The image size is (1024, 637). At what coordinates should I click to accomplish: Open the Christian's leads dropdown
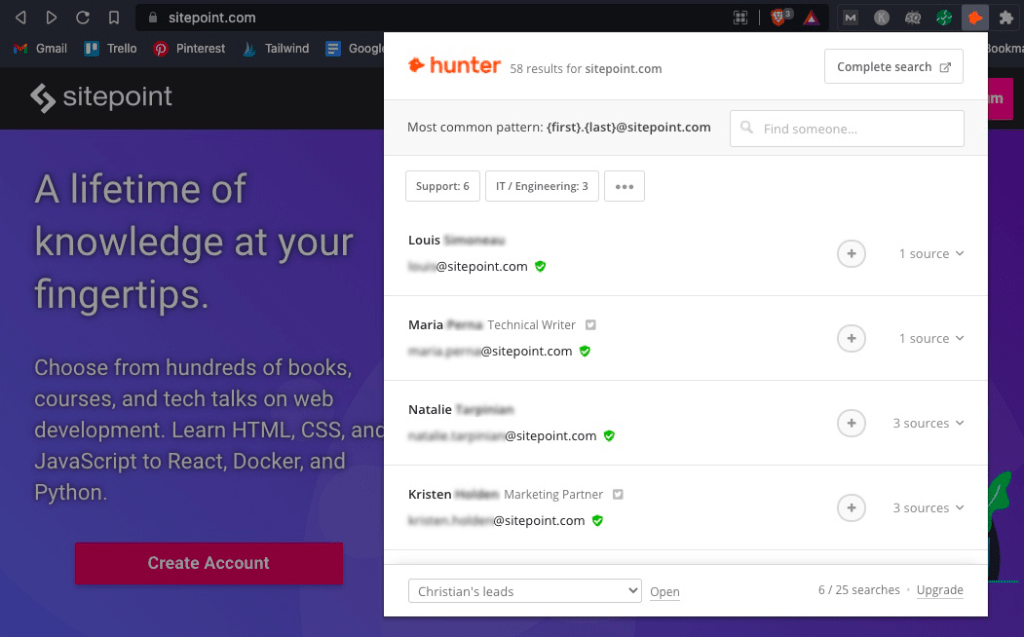(x=524, y=591)
